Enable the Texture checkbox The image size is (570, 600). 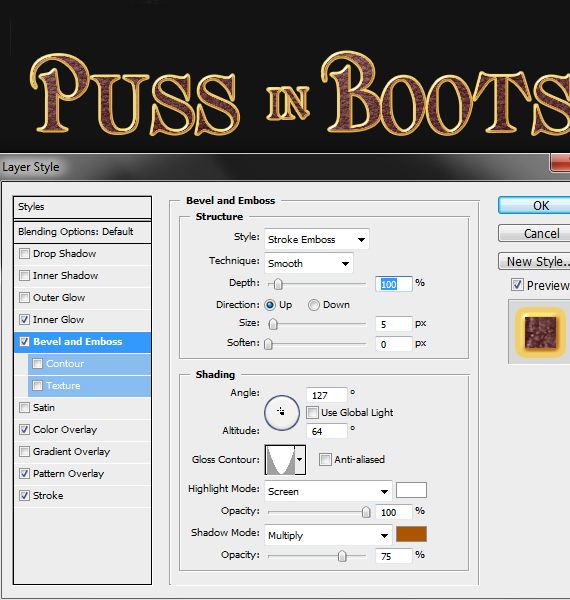[x=37, y=385]
